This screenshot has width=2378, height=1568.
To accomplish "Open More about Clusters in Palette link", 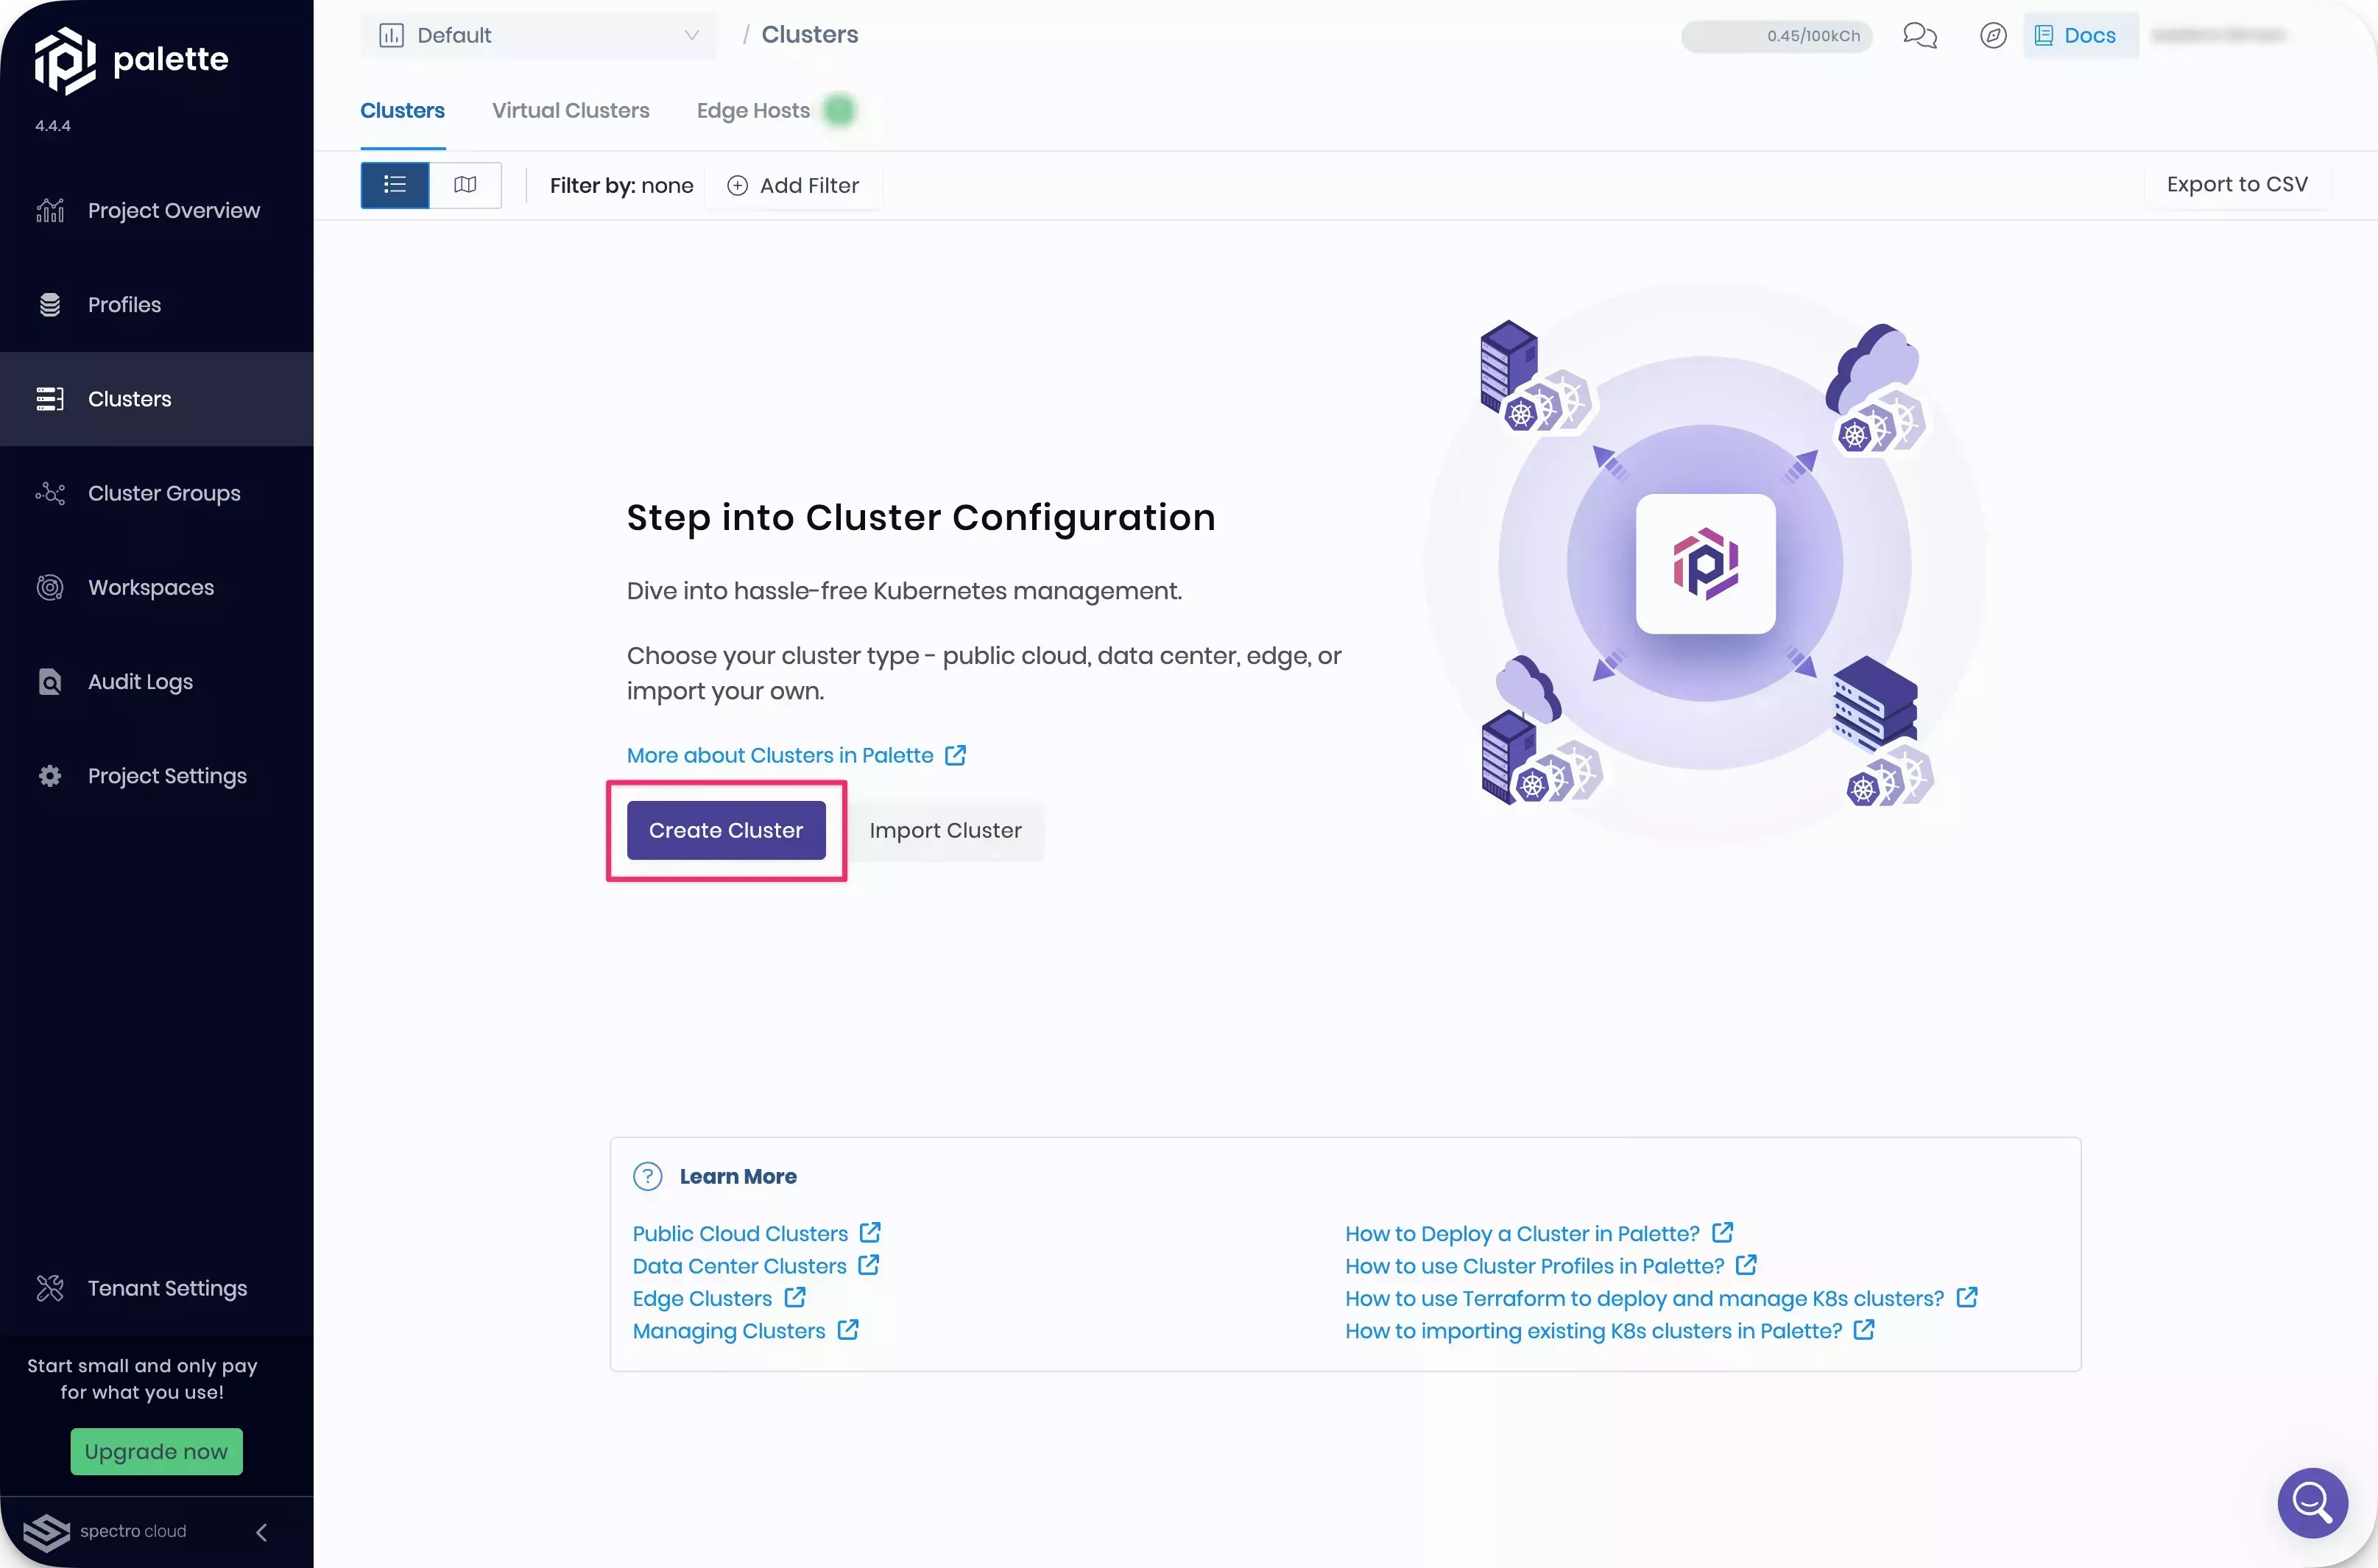I will click(x=794, y=756).
